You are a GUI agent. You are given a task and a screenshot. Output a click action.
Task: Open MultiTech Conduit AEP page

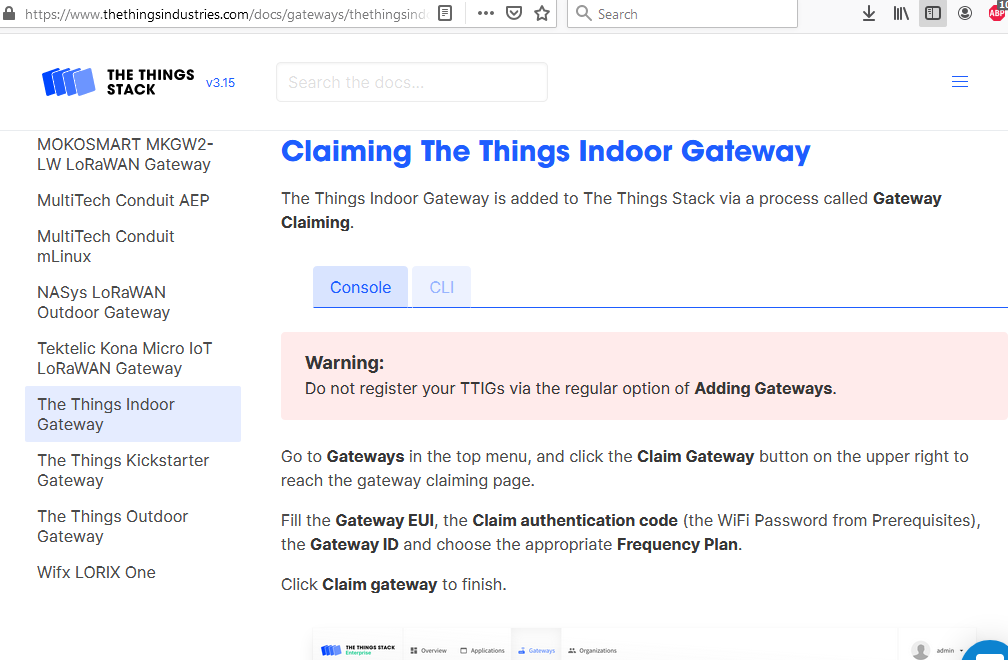click(123, 200)
